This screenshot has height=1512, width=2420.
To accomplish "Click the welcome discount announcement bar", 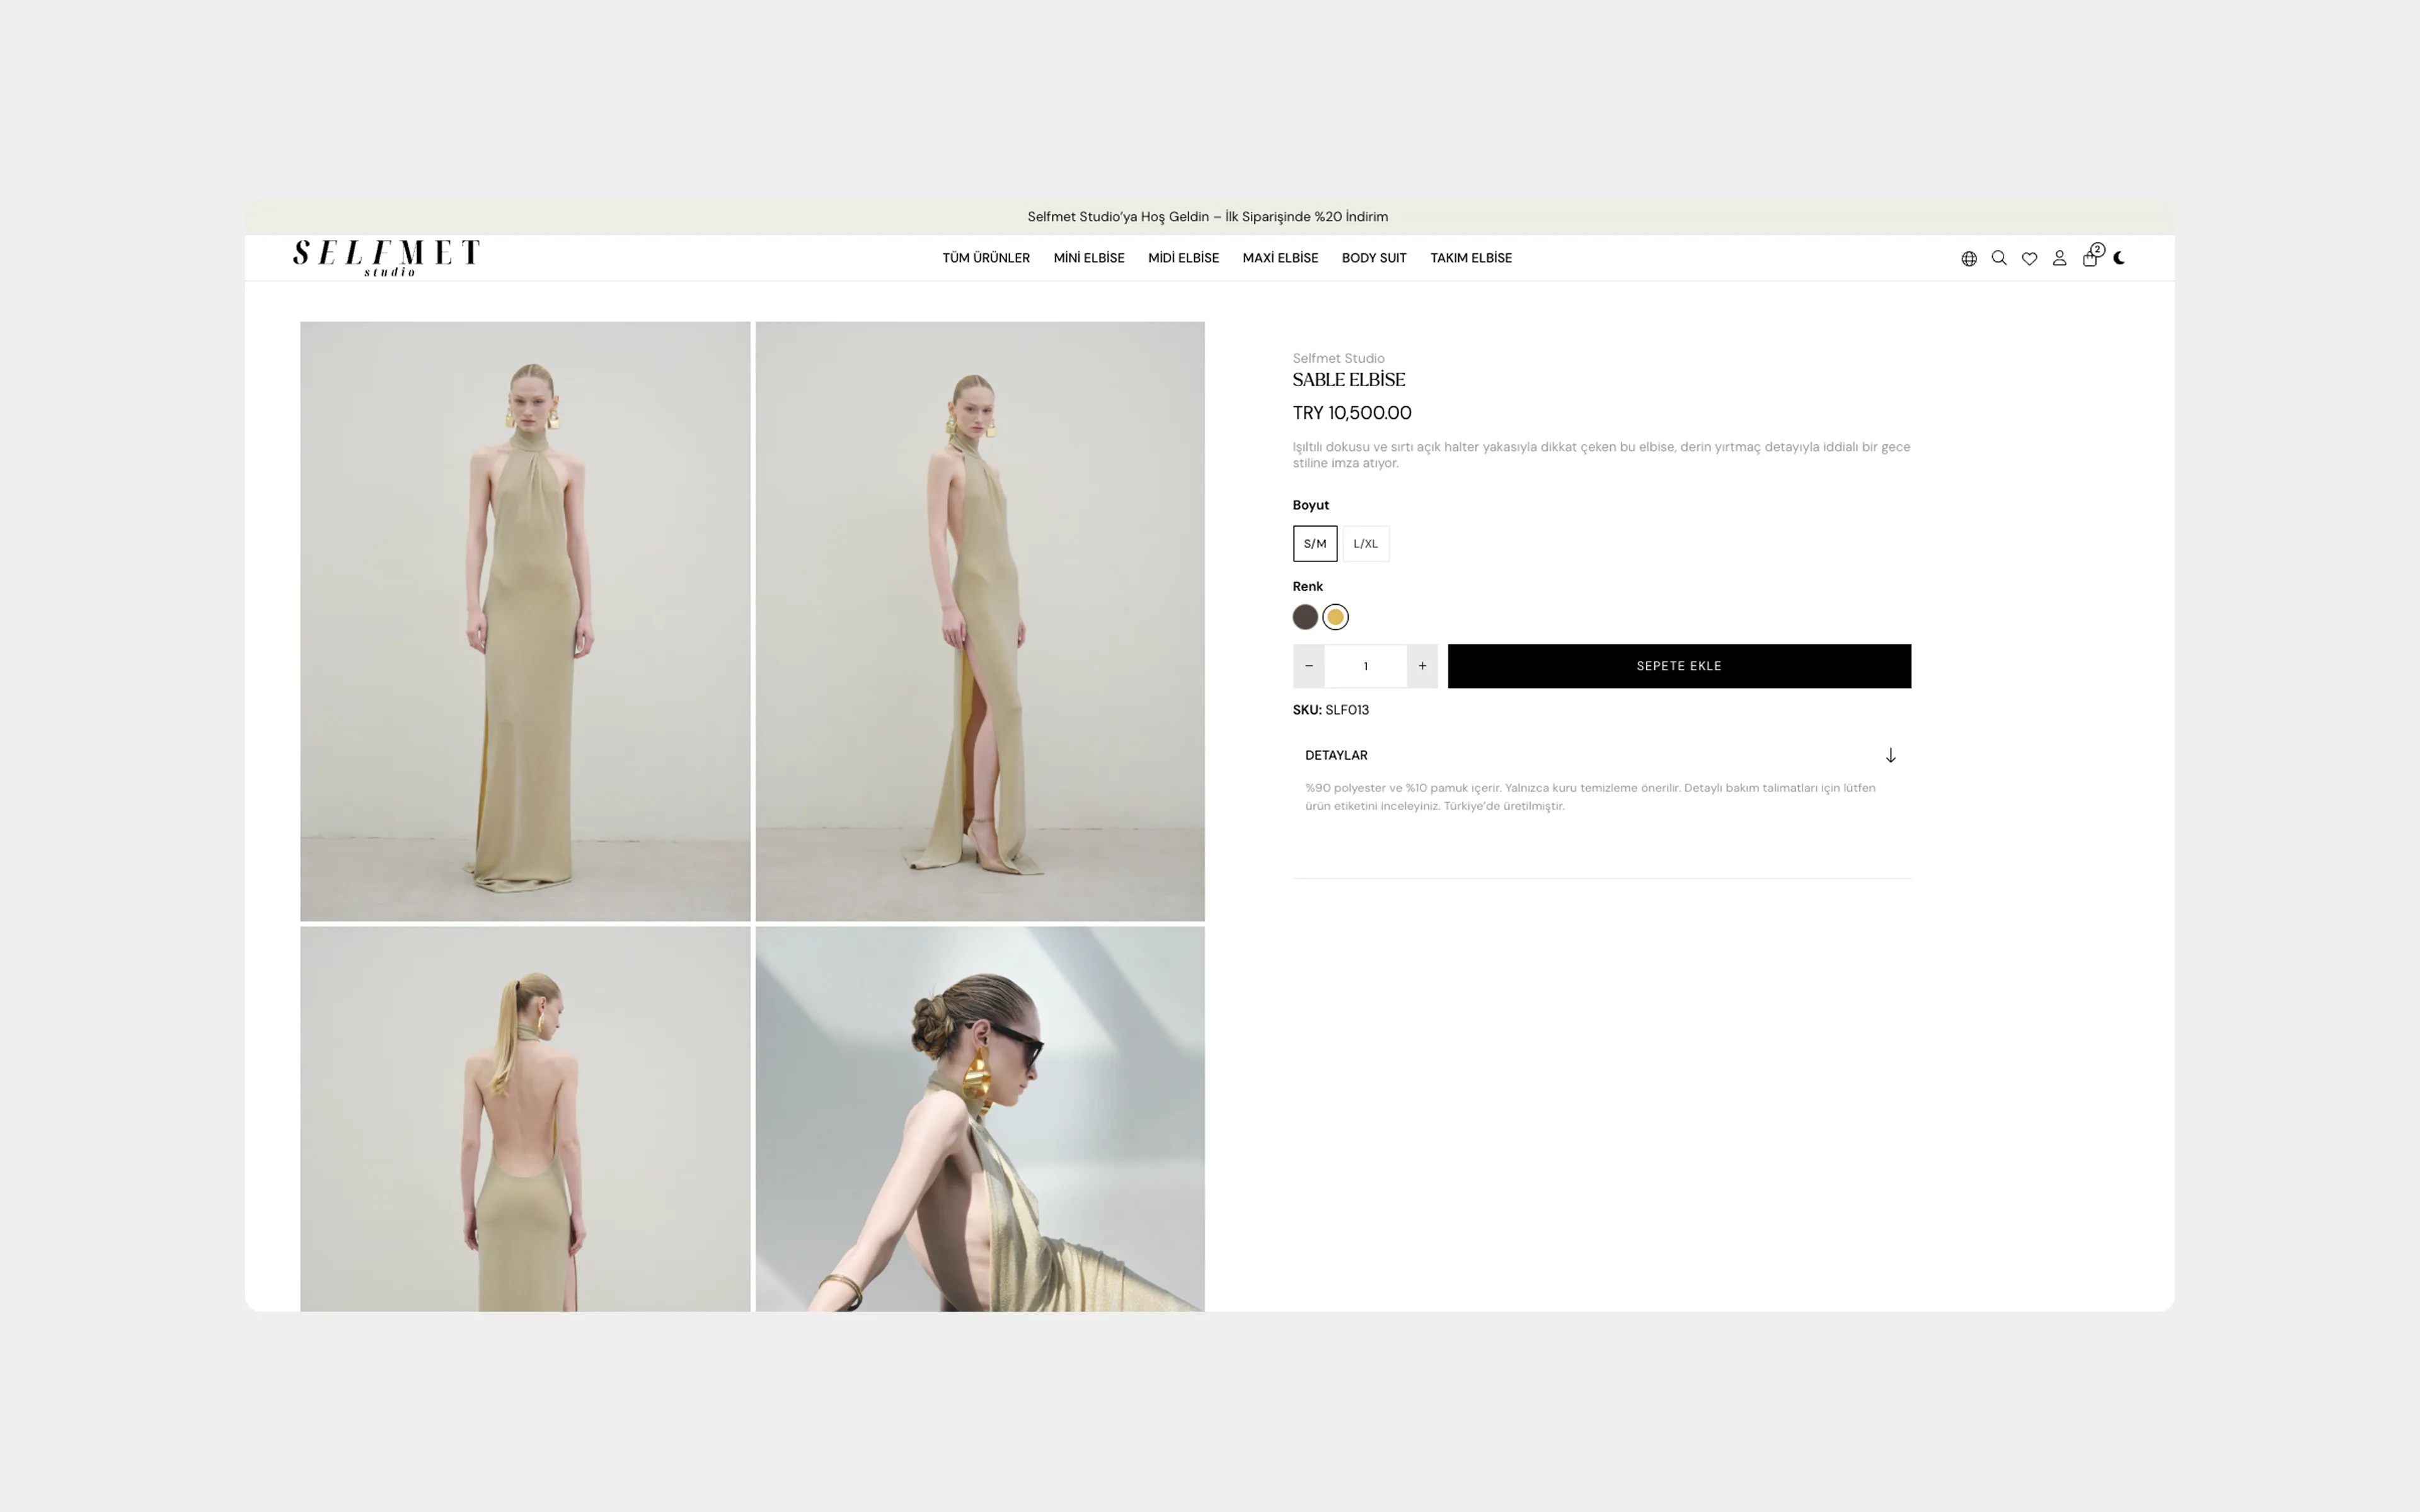I will [x=1209, y=217].
